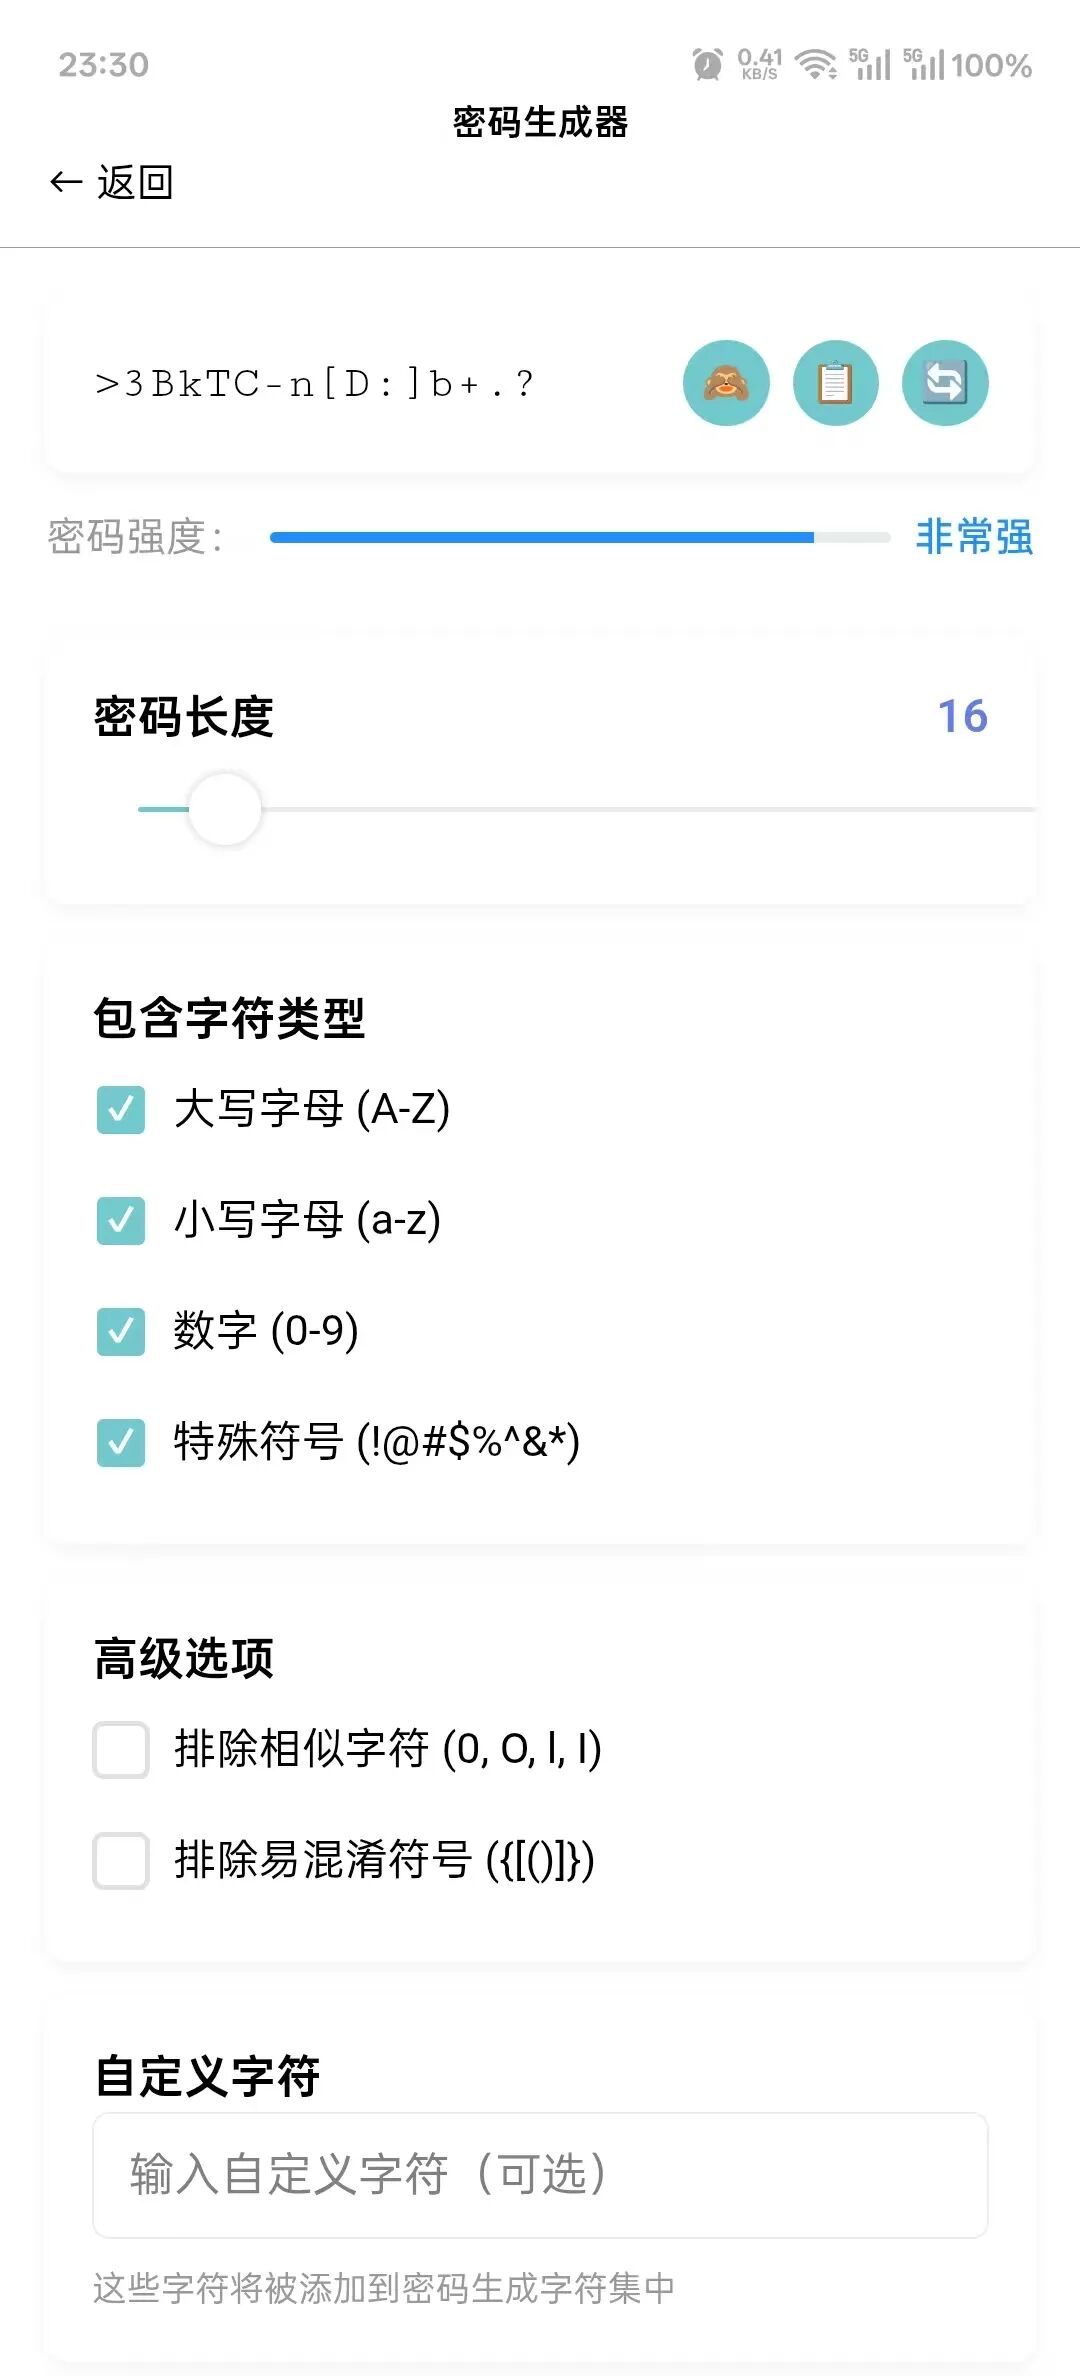
Task: Tap the first 5G signal icon
Action: (x=869, y=64)
